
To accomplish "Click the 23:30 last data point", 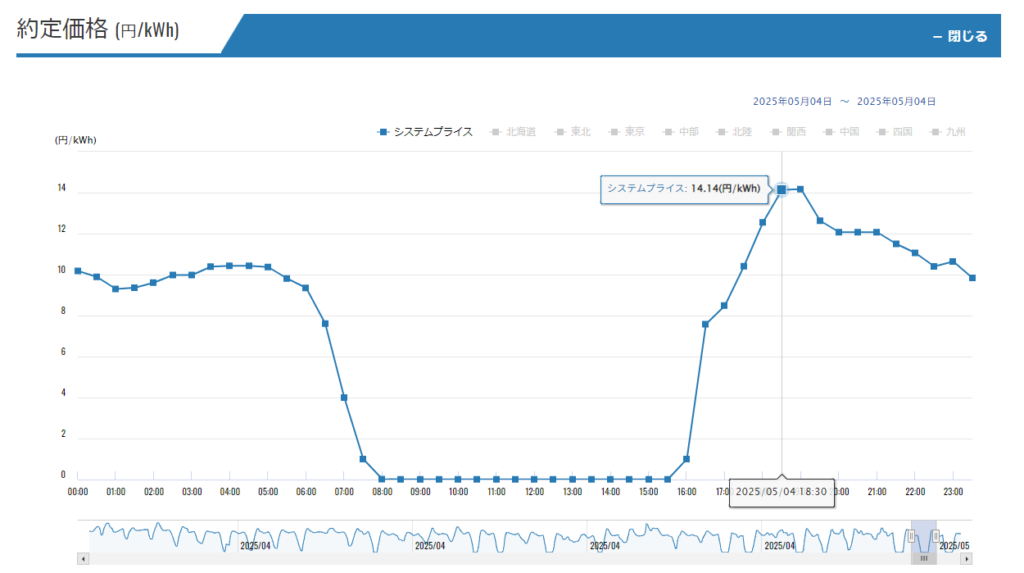I will 972,278.
